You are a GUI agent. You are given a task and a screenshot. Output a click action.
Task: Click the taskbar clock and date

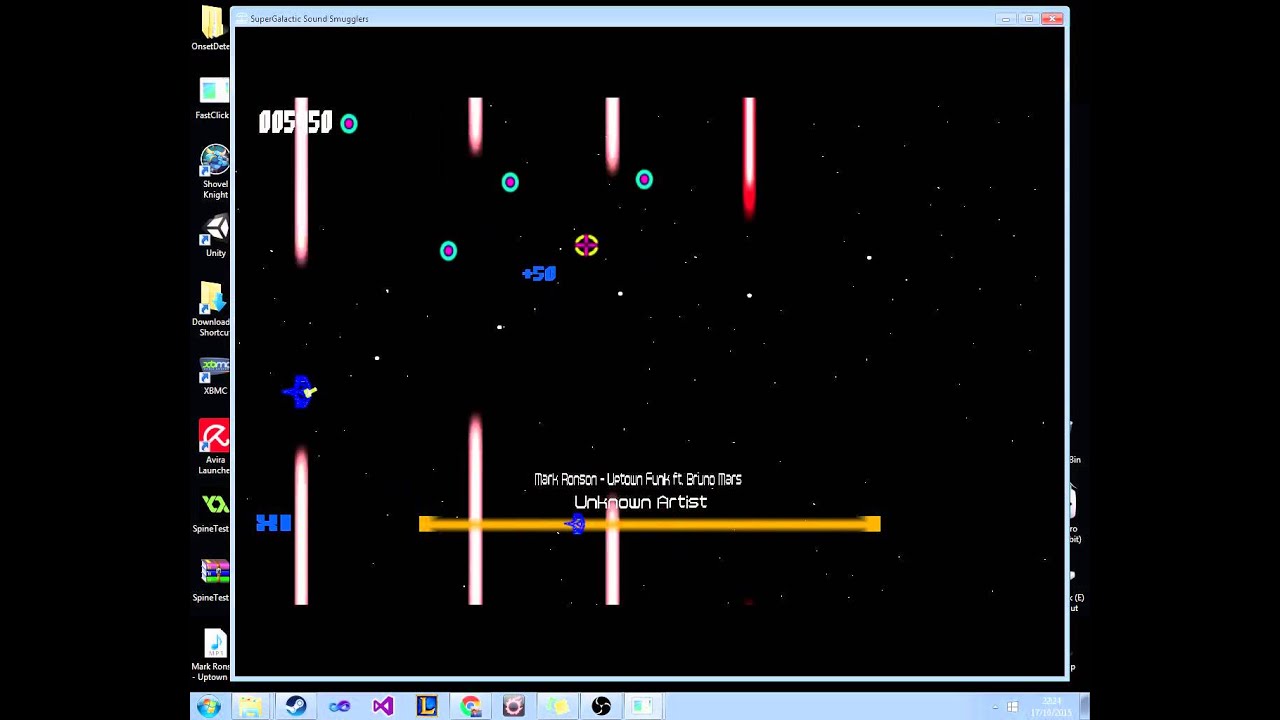[1053, 708]
